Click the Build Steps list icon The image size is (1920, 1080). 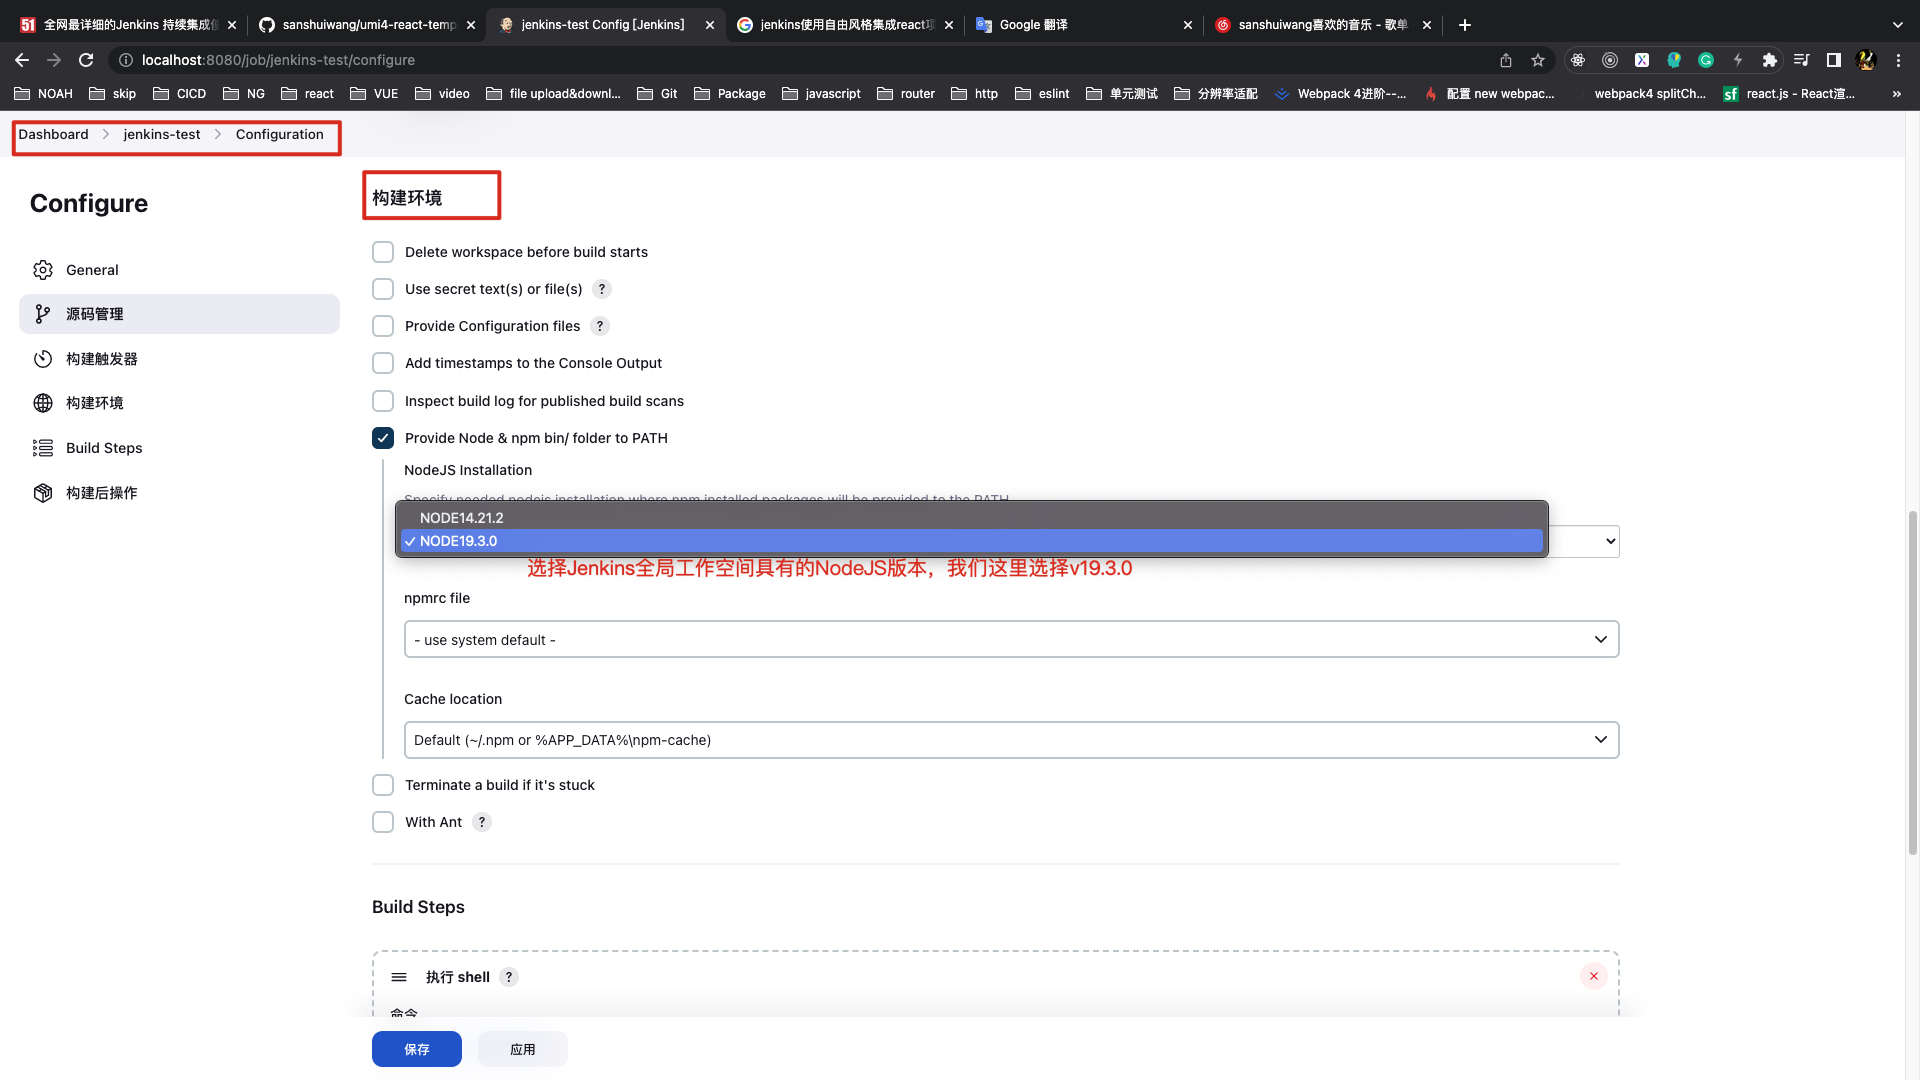42,448
